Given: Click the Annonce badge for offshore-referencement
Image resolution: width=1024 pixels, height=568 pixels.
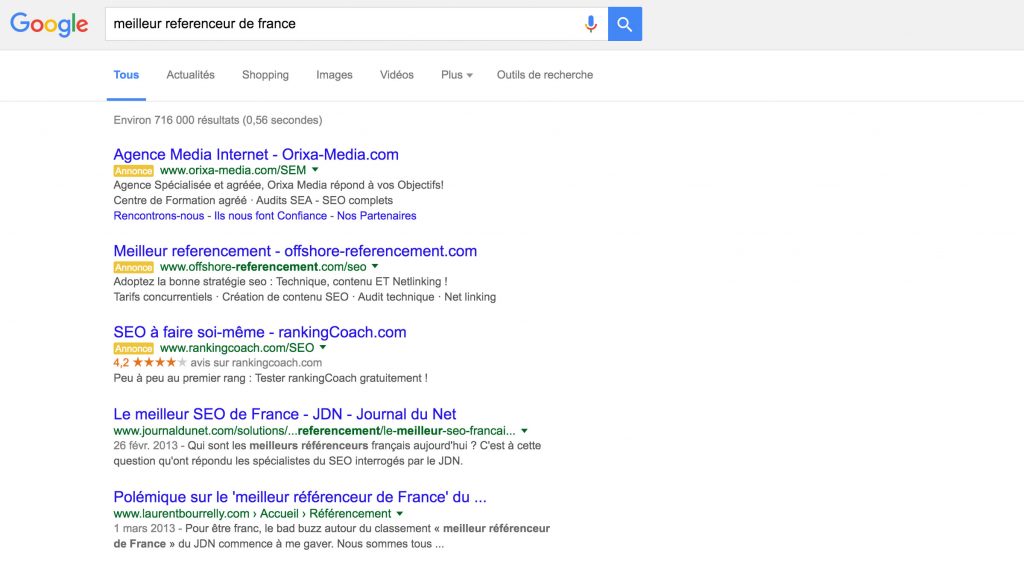Looking at the screenshot, I should tap(133, 268).
